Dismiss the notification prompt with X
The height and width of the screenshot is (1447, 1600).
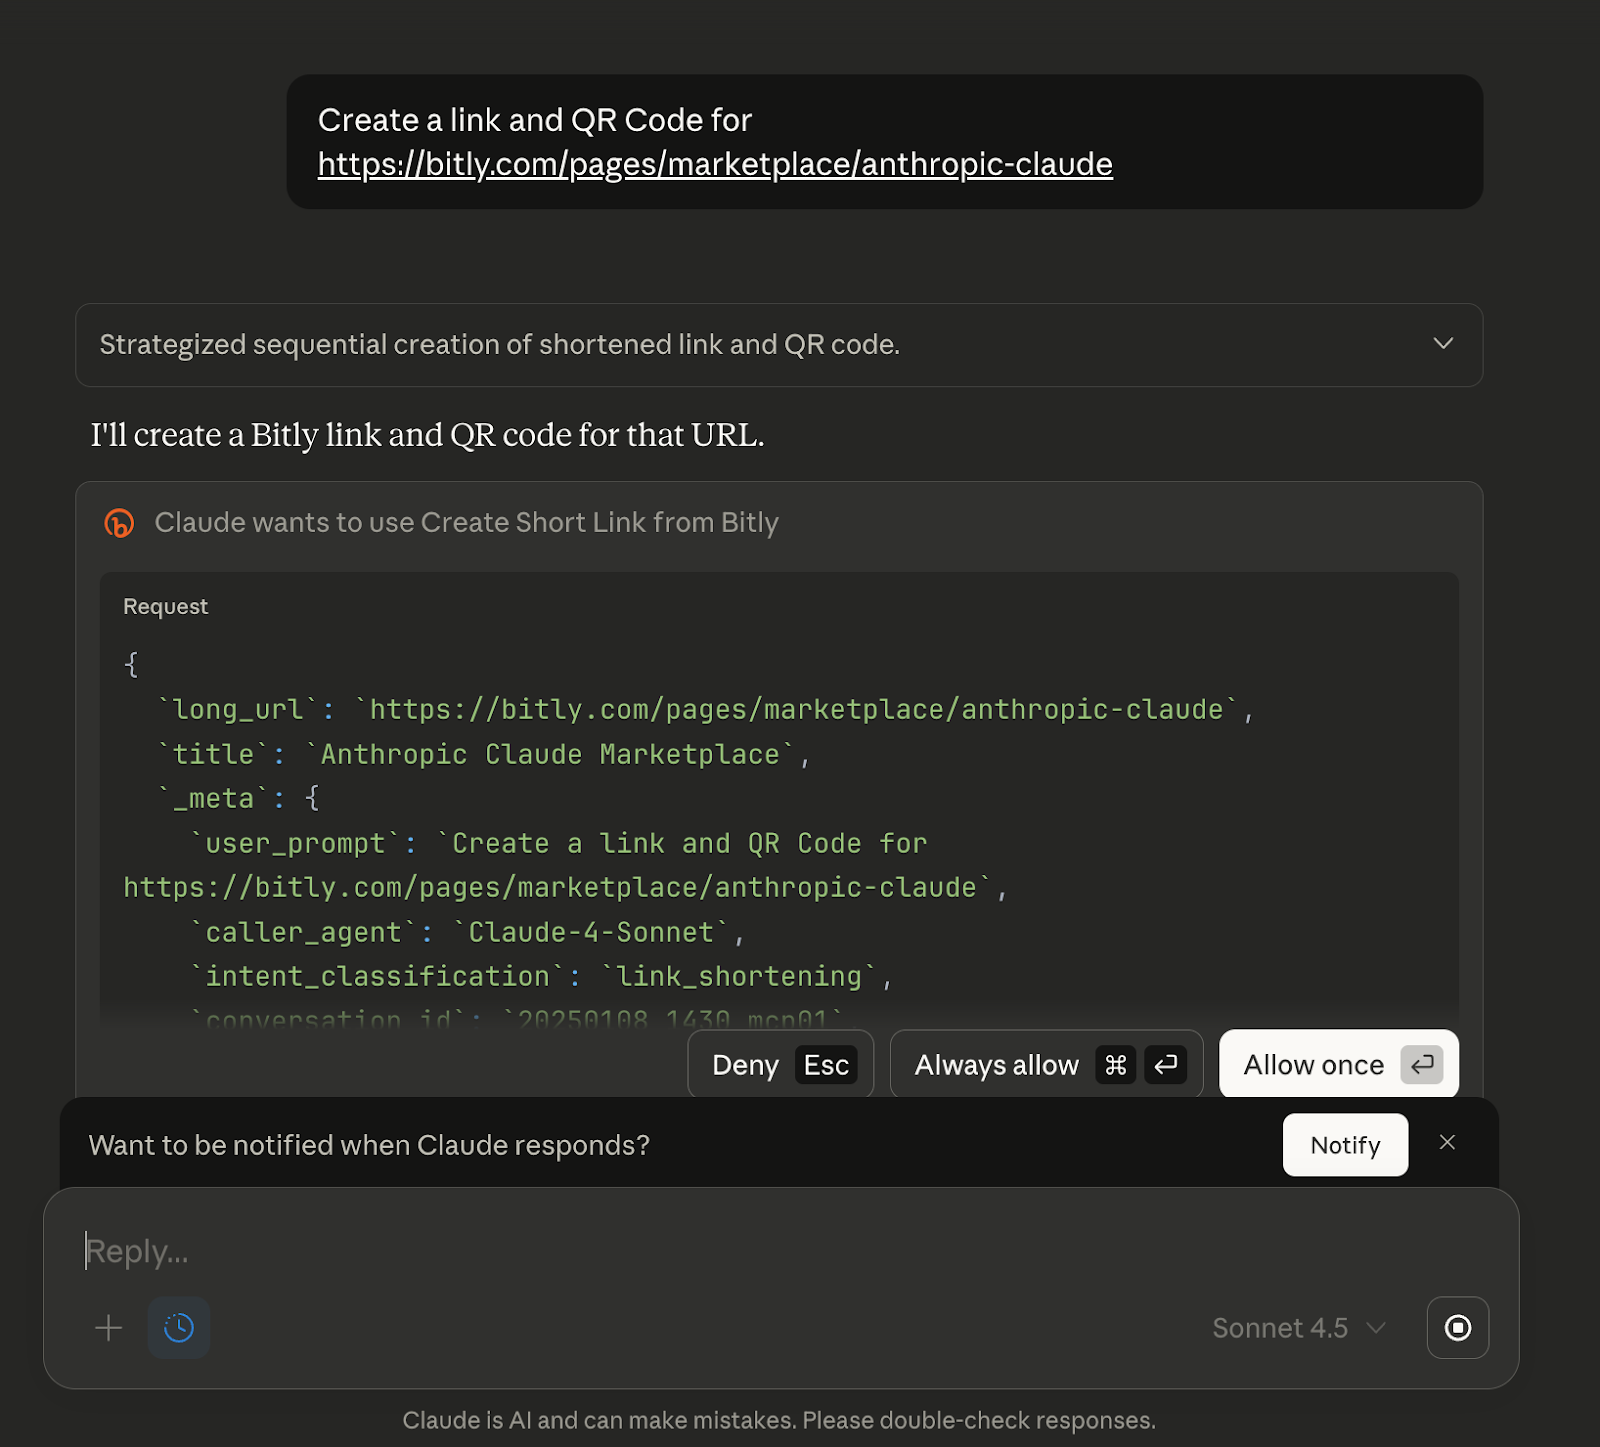click(1447, 1143)
